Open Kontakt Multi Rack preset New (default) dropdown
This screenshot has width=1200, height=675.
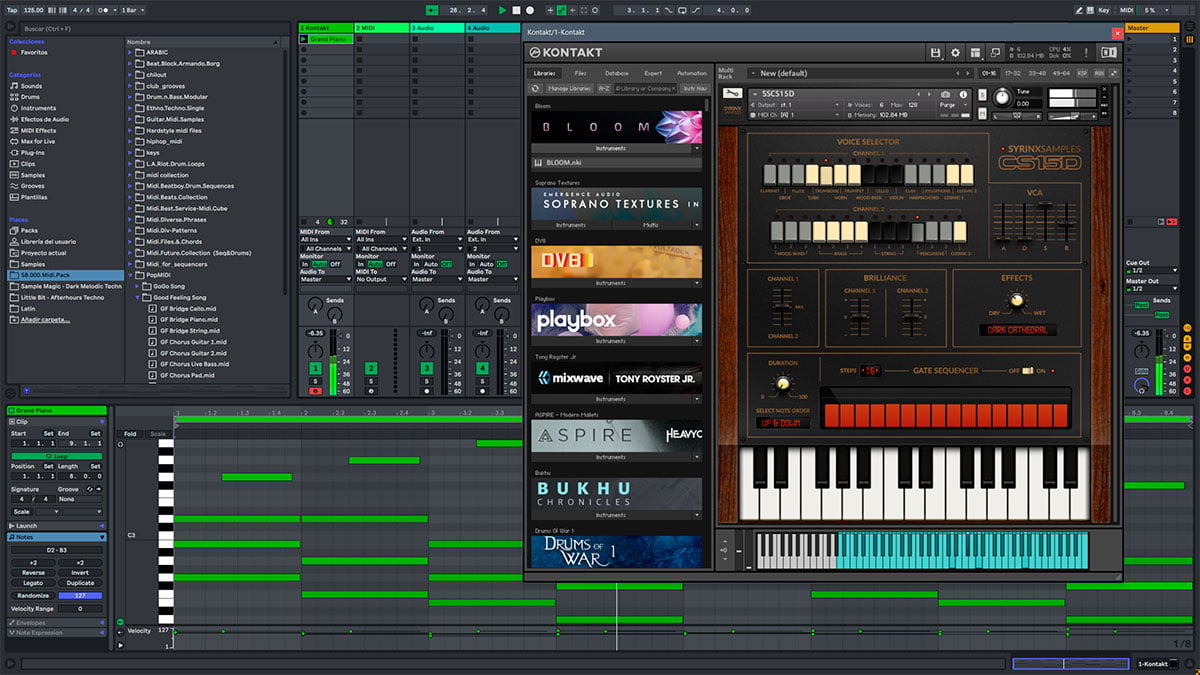pos(860,73)
